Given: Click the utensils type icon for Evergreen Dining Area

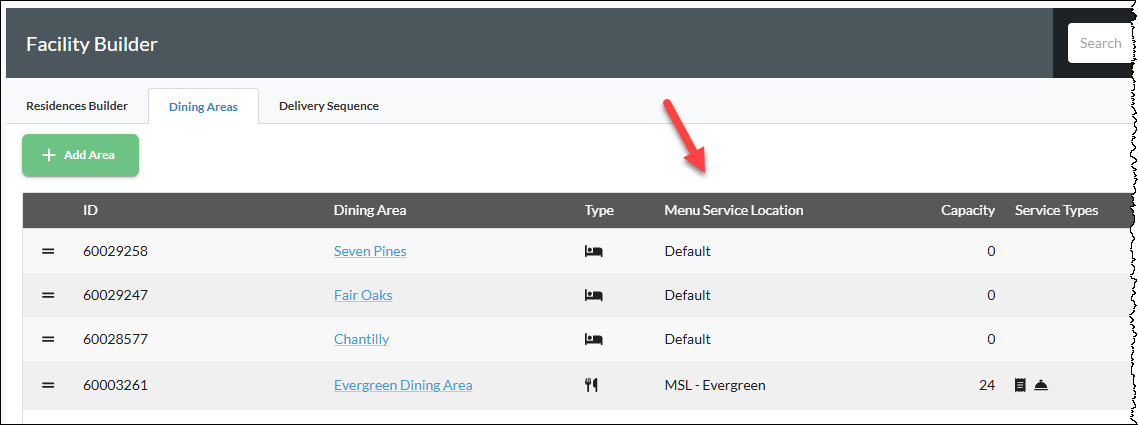Looking at the screenshot, I should click(x=591, y=385).
